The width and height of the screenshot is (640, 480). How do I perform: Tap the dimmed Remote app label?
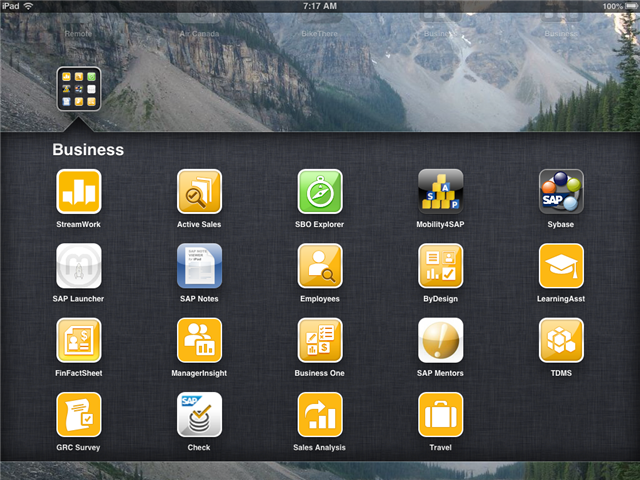coord(78,33)
